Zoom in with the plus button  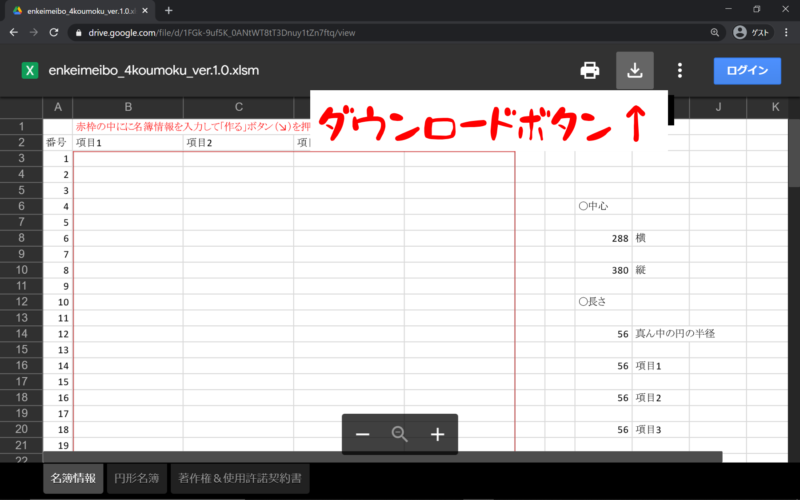click(437, 434)
